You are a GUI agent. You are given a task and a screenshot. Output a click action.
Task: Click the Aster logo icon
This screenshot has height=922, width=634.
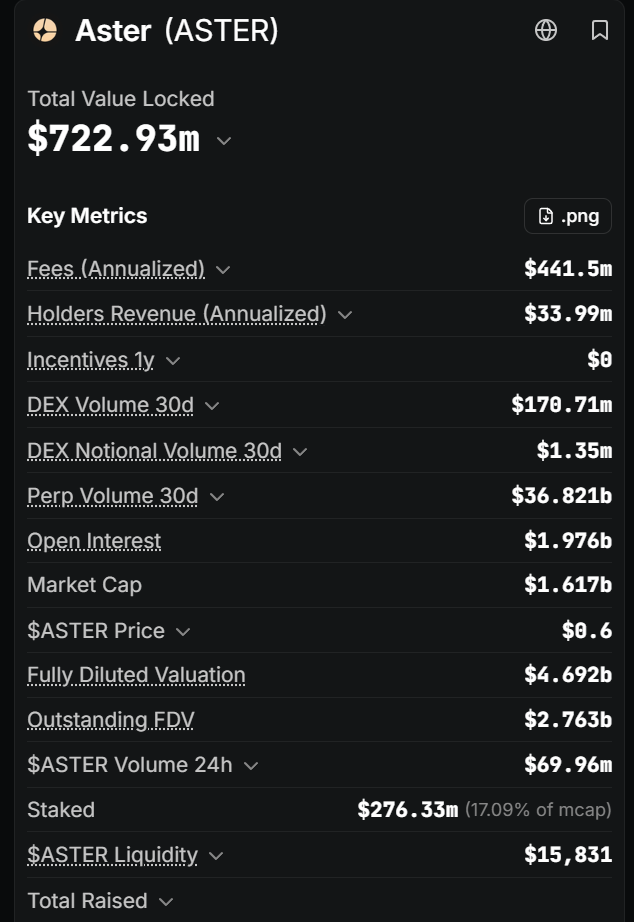click(45, 30)
